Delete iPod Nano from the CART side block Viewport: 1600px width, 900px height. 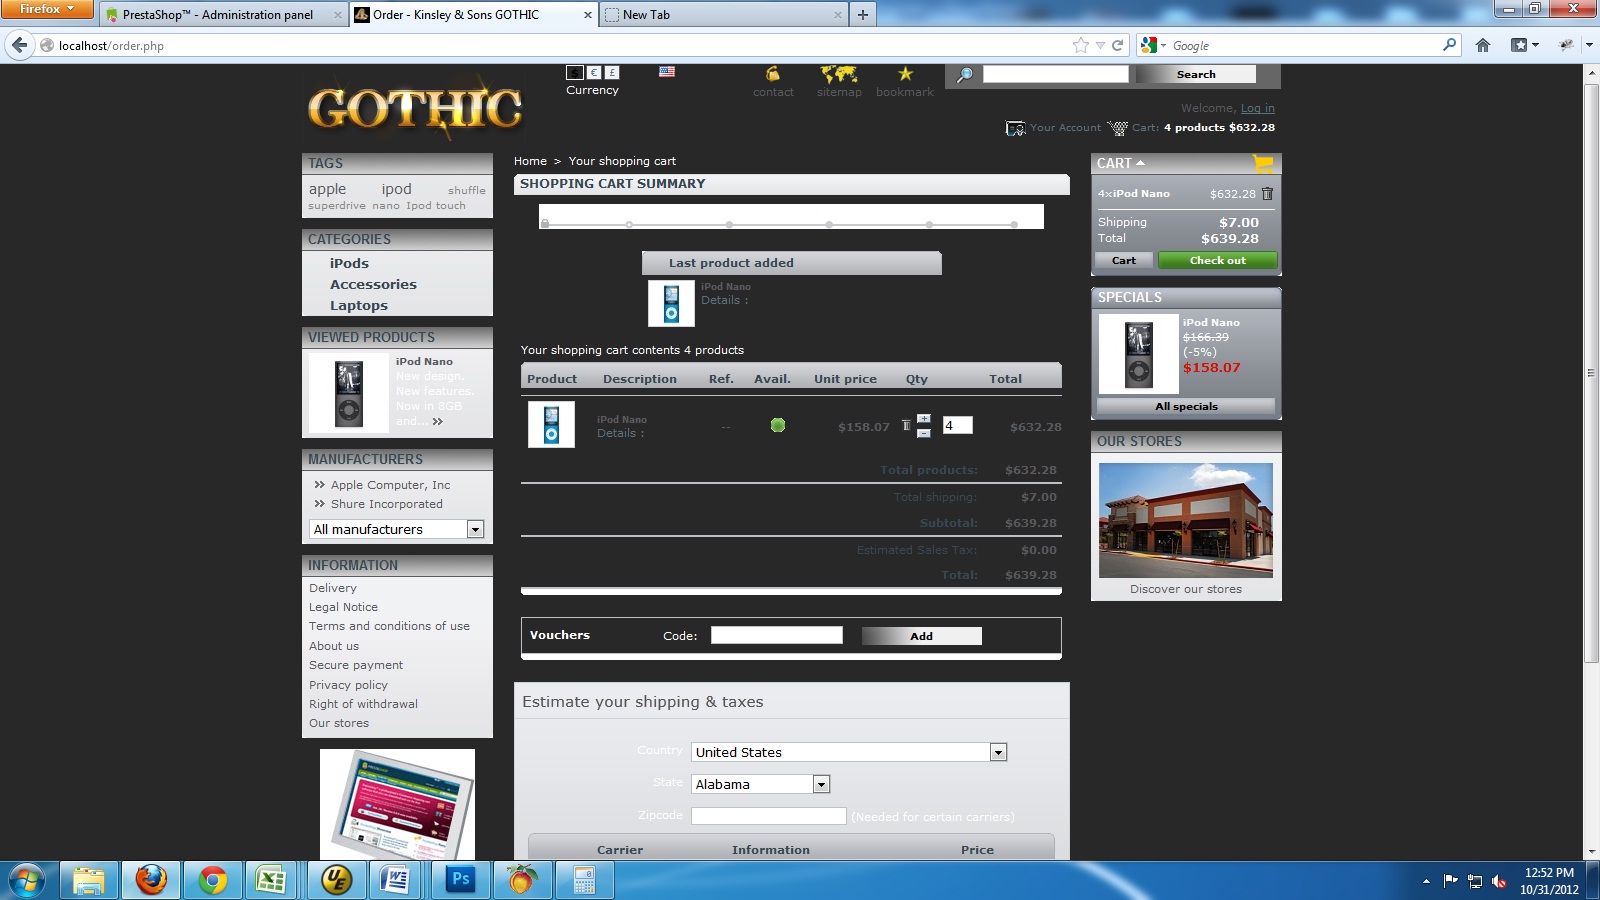click(x=1268, y=194)
